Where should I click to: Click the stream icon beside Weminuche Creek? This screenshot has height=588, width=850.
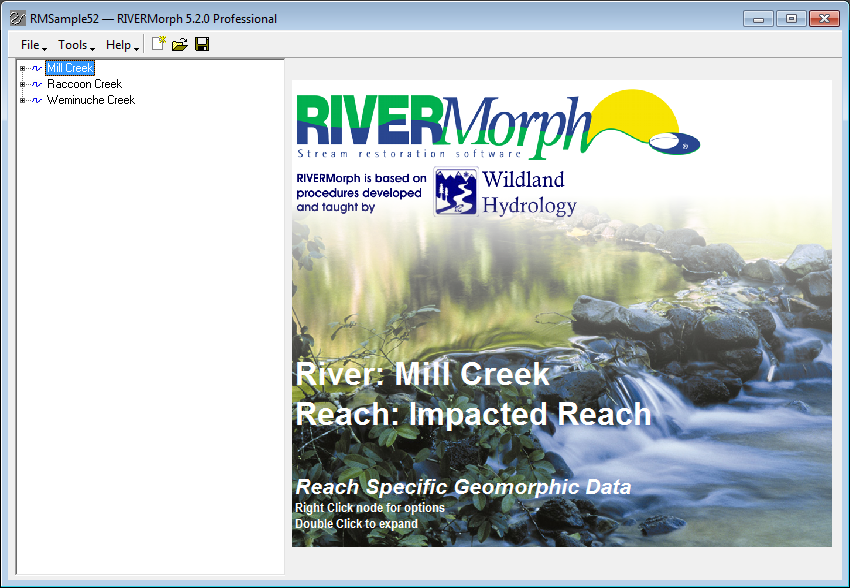[36, 100]
